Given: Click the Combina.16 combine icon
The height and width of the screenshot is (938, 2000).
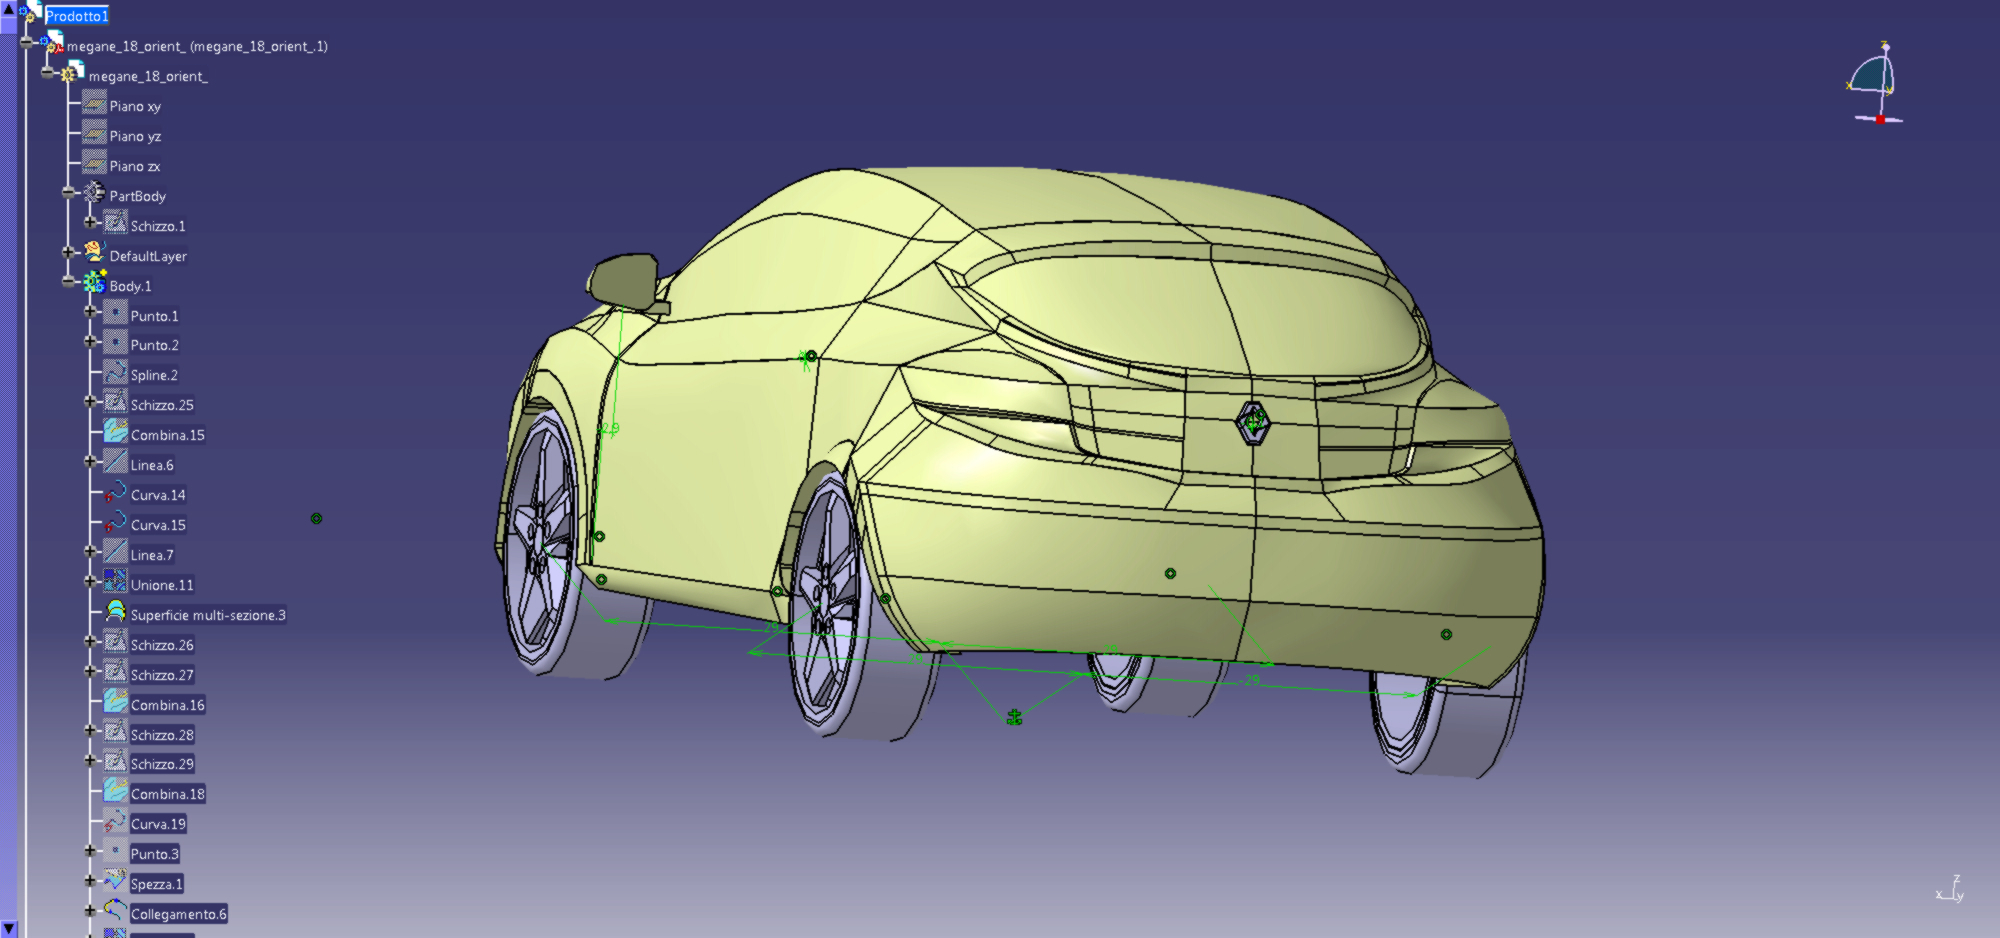Looking at the screenshot, I should coord(116,702).
